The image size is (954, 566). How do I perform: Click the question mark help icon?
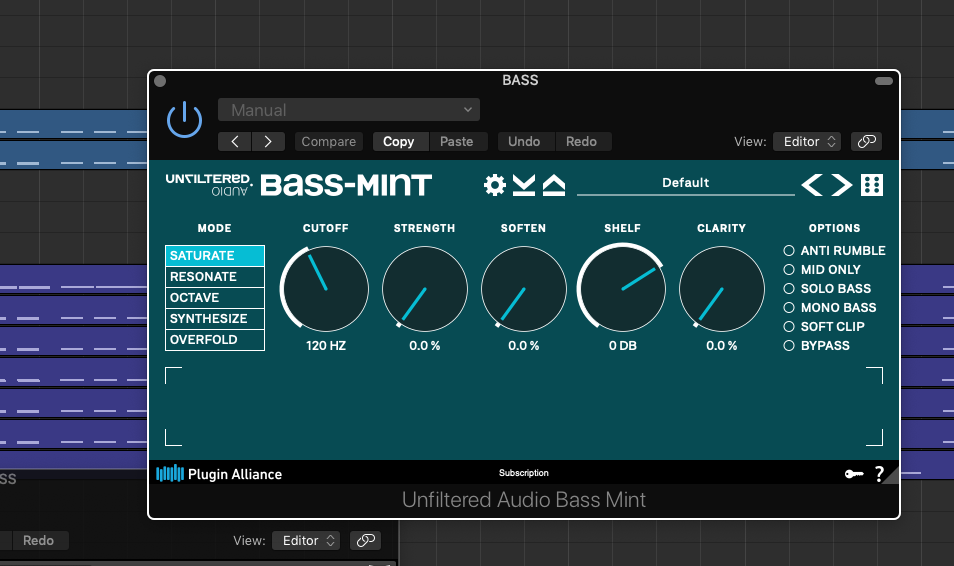(x=879, y=473)
